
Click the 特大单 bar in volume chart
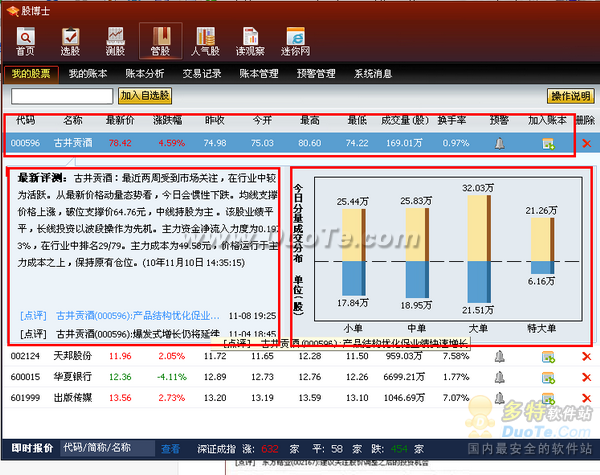point(543,246)
